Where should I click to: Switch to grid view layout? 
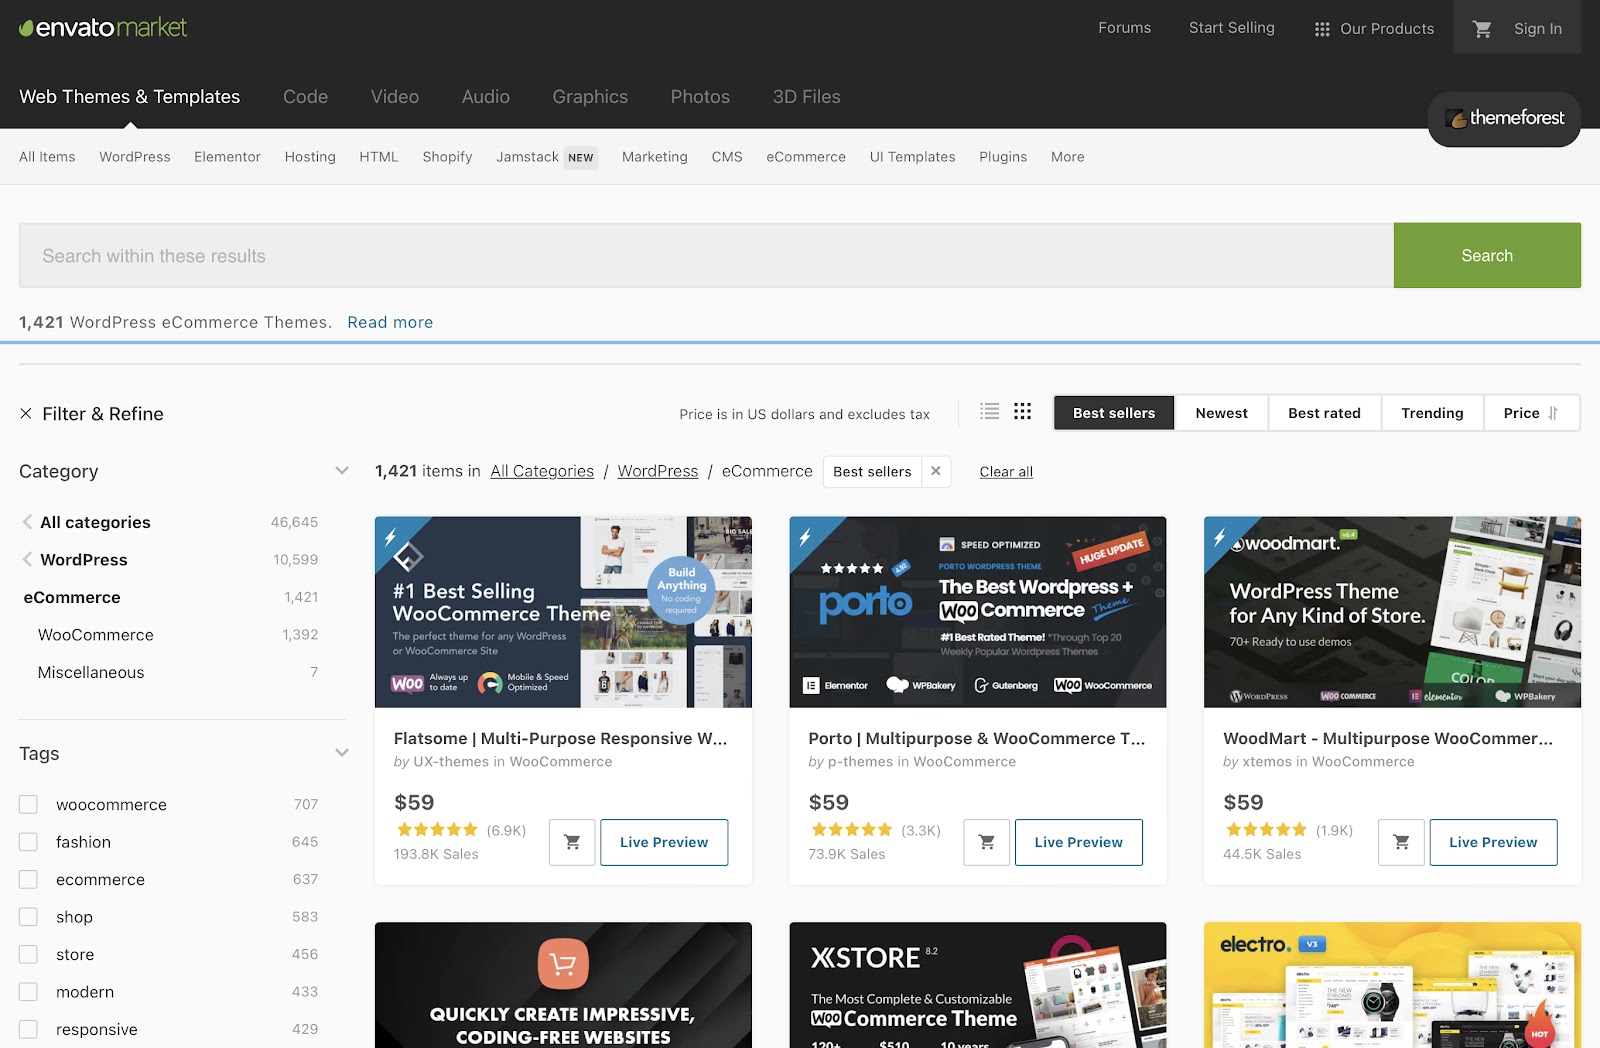click(x=1022, y=412)
